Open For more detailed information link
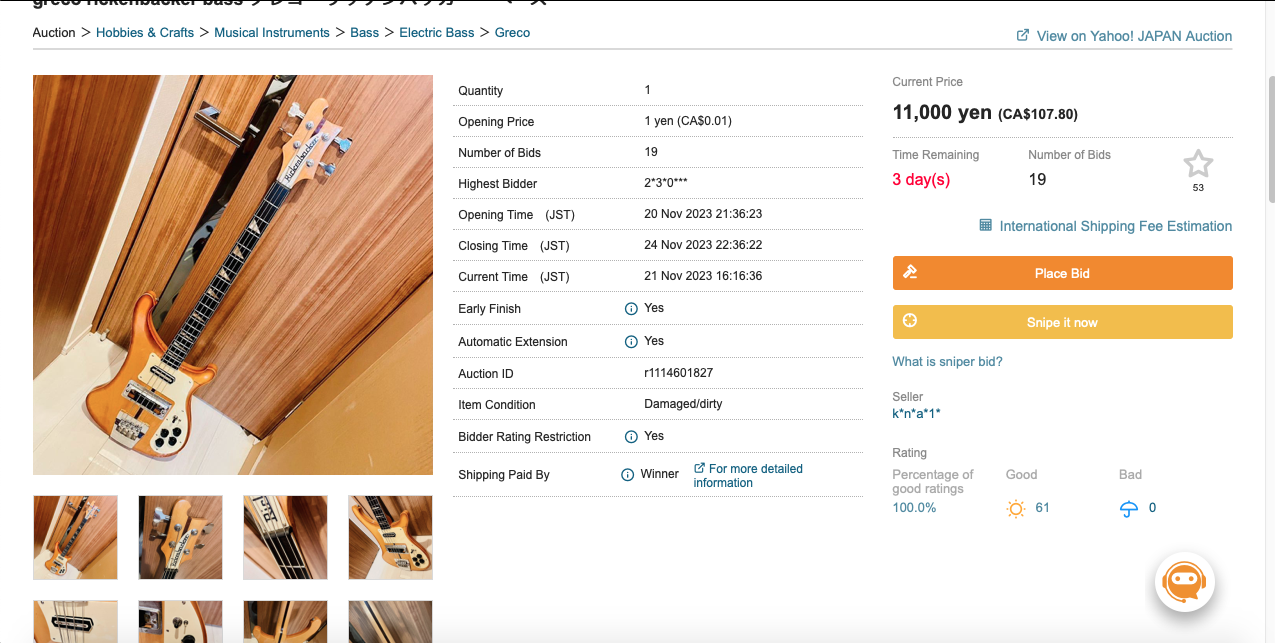 (x=748, y=475)
